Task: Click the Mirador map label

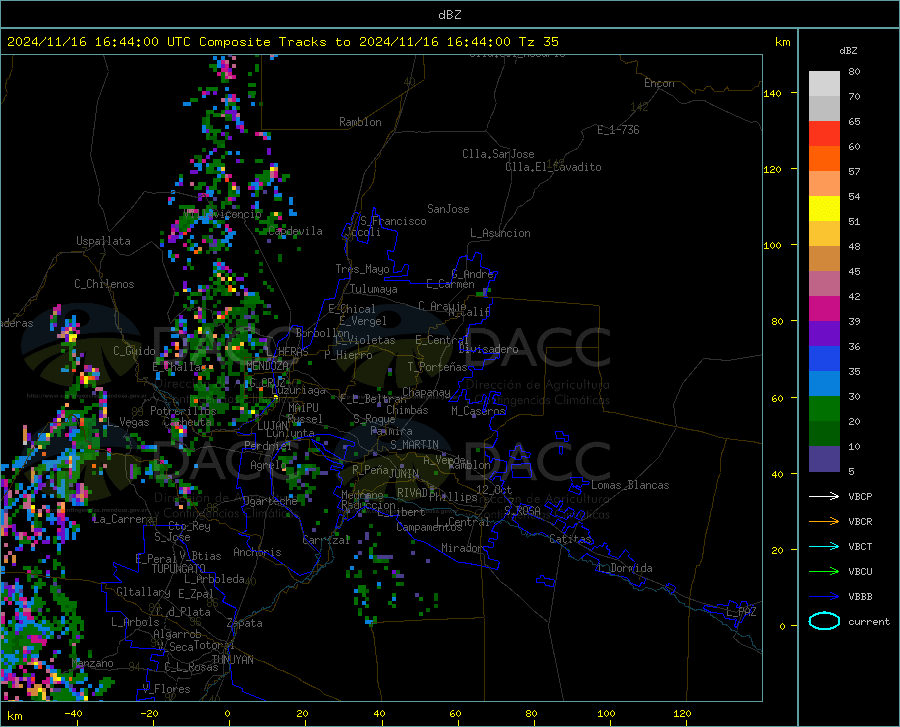Action: [x=461, y=548]
